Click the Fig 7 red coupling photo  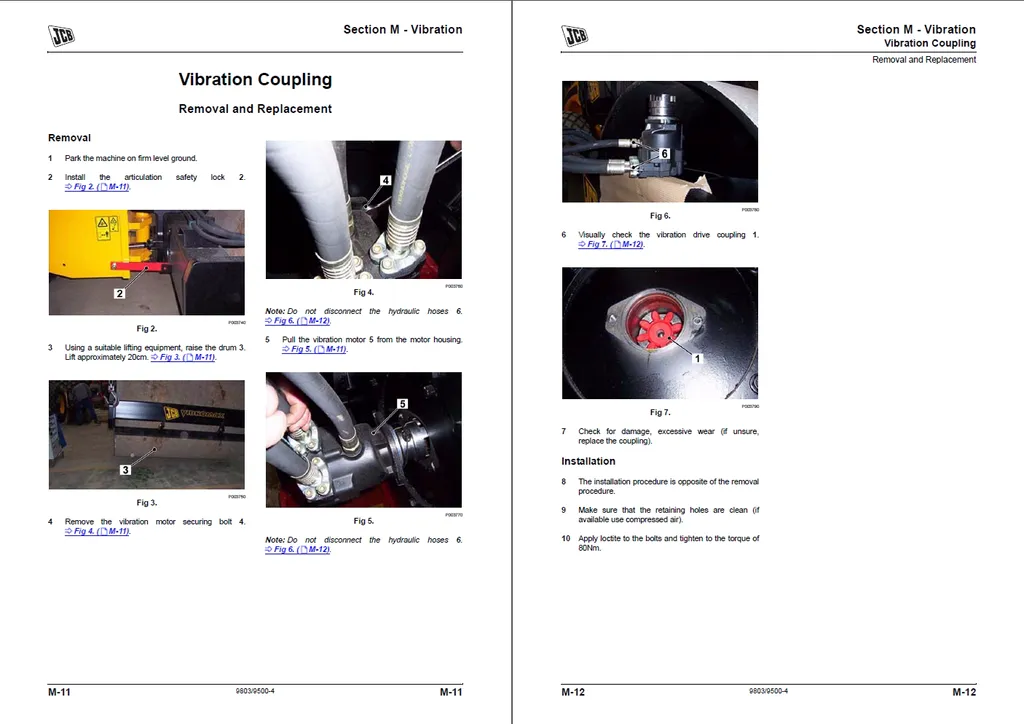(660, 333)
